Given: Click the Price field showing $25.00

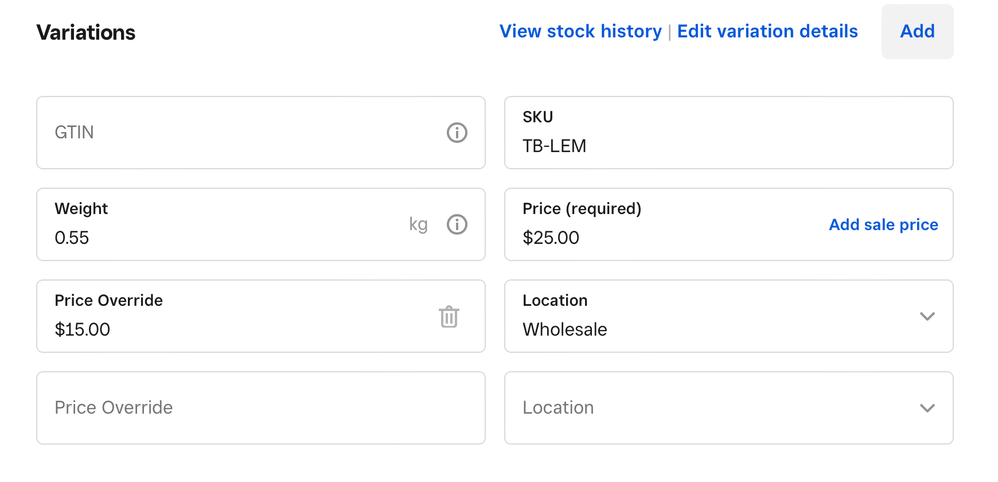Looking at the screenshot, I should [551, 238].
